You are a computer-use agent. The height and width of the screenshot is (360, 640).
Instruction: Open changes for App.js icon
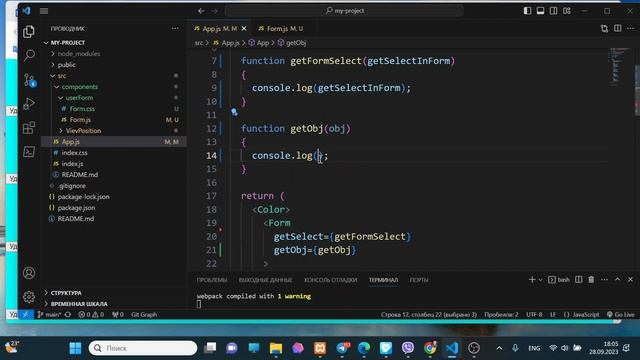click(x=604, y=28)
